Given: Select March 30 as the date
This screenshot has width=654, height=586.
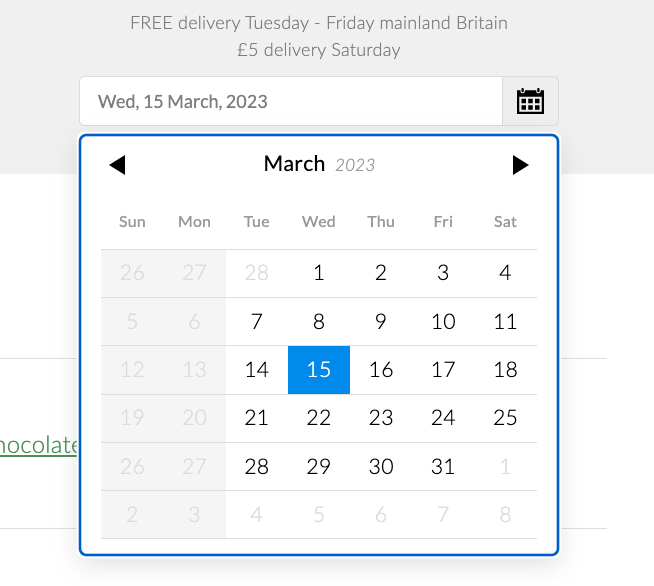Looking at the screenshot, I should 381,467.
